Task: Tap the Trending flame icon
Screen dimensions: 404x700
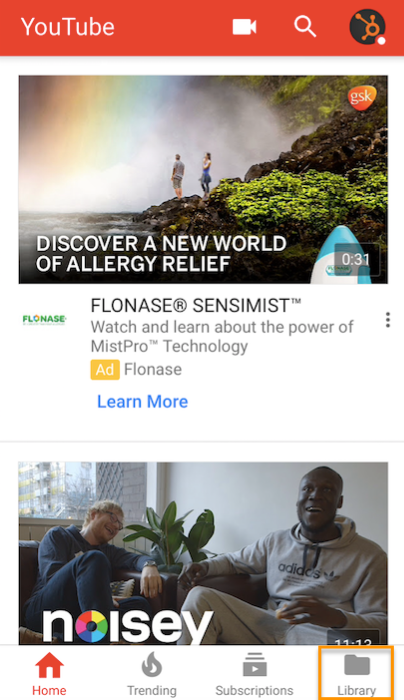Action: tap(152, 665)
